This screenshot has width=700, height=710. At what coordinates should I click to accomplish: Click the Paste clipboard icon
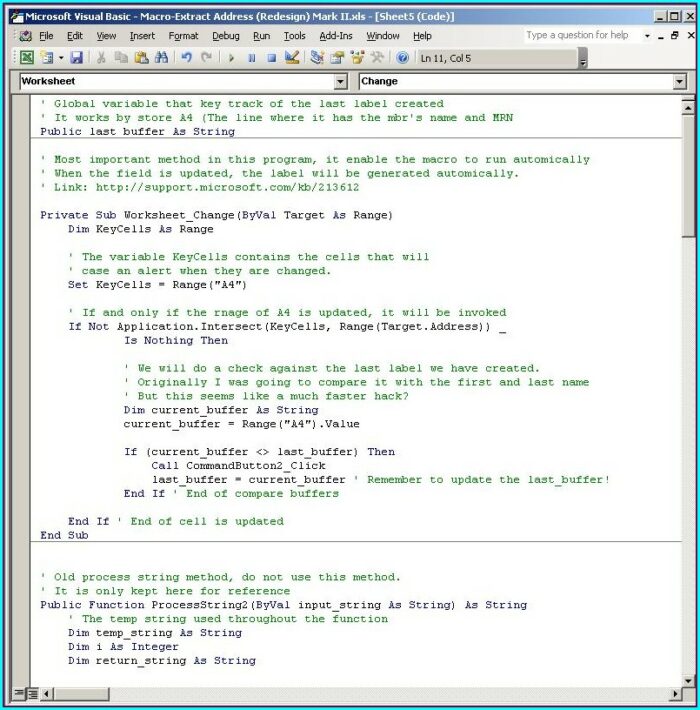click(141, 58)
